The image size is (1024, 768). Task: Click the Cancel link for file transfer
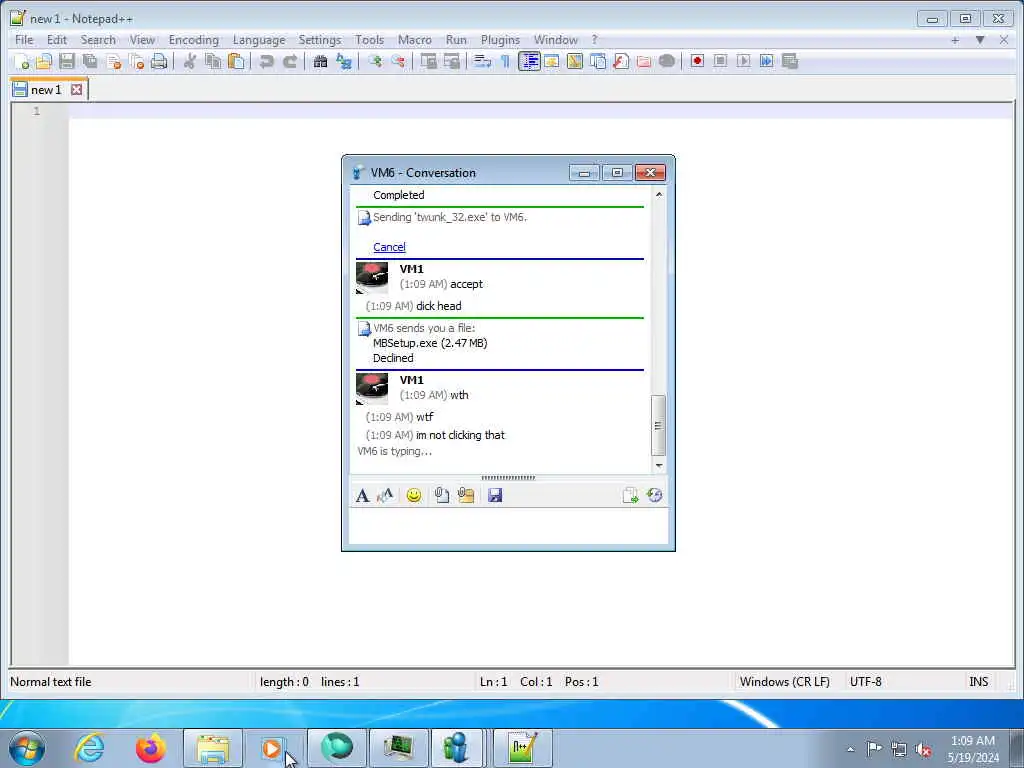(389, 247)
